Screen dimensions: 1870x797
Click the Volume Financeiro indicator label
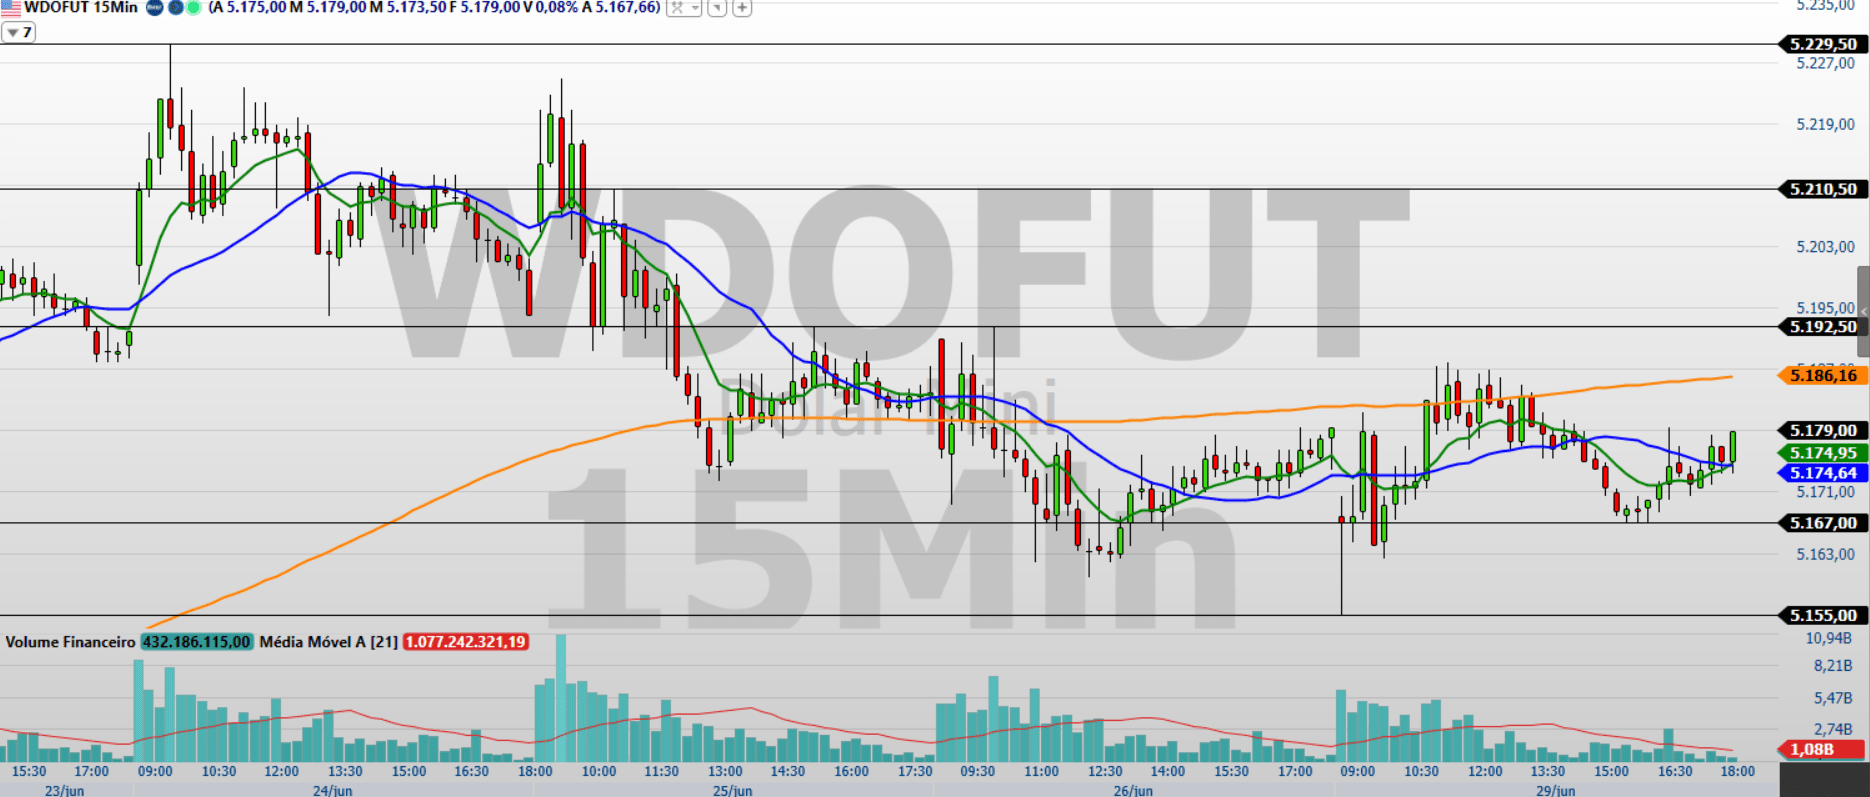pyautogui.click(x=70, y=642)
